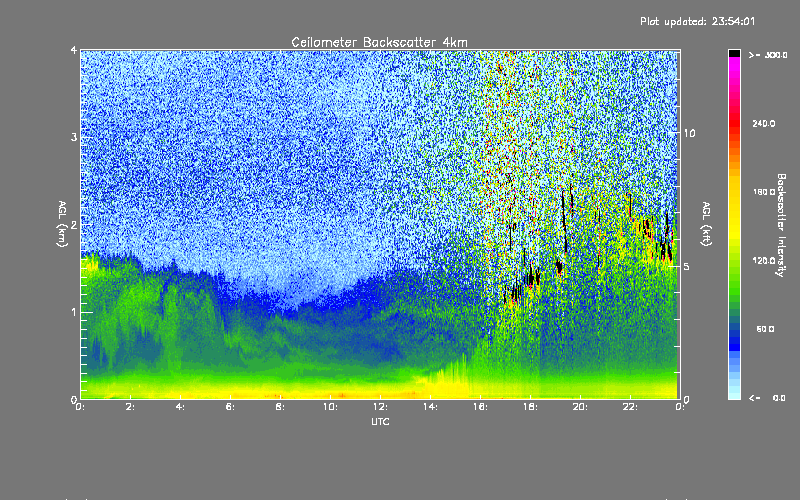Click the 10 tick on the kft axis
This screenshot has height=500, width=800.
pyautogui.click(x=689, y=133)
